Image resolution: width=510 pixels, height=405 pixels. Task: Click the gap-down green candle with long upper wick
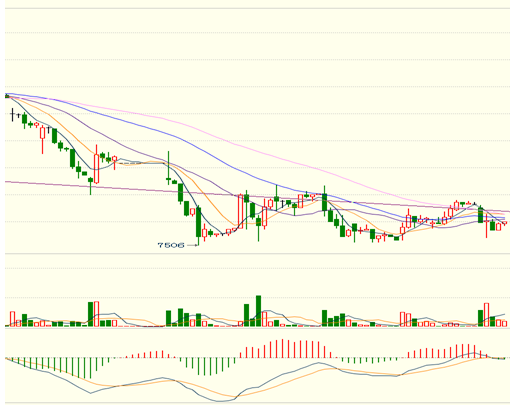tap(168, 168)
